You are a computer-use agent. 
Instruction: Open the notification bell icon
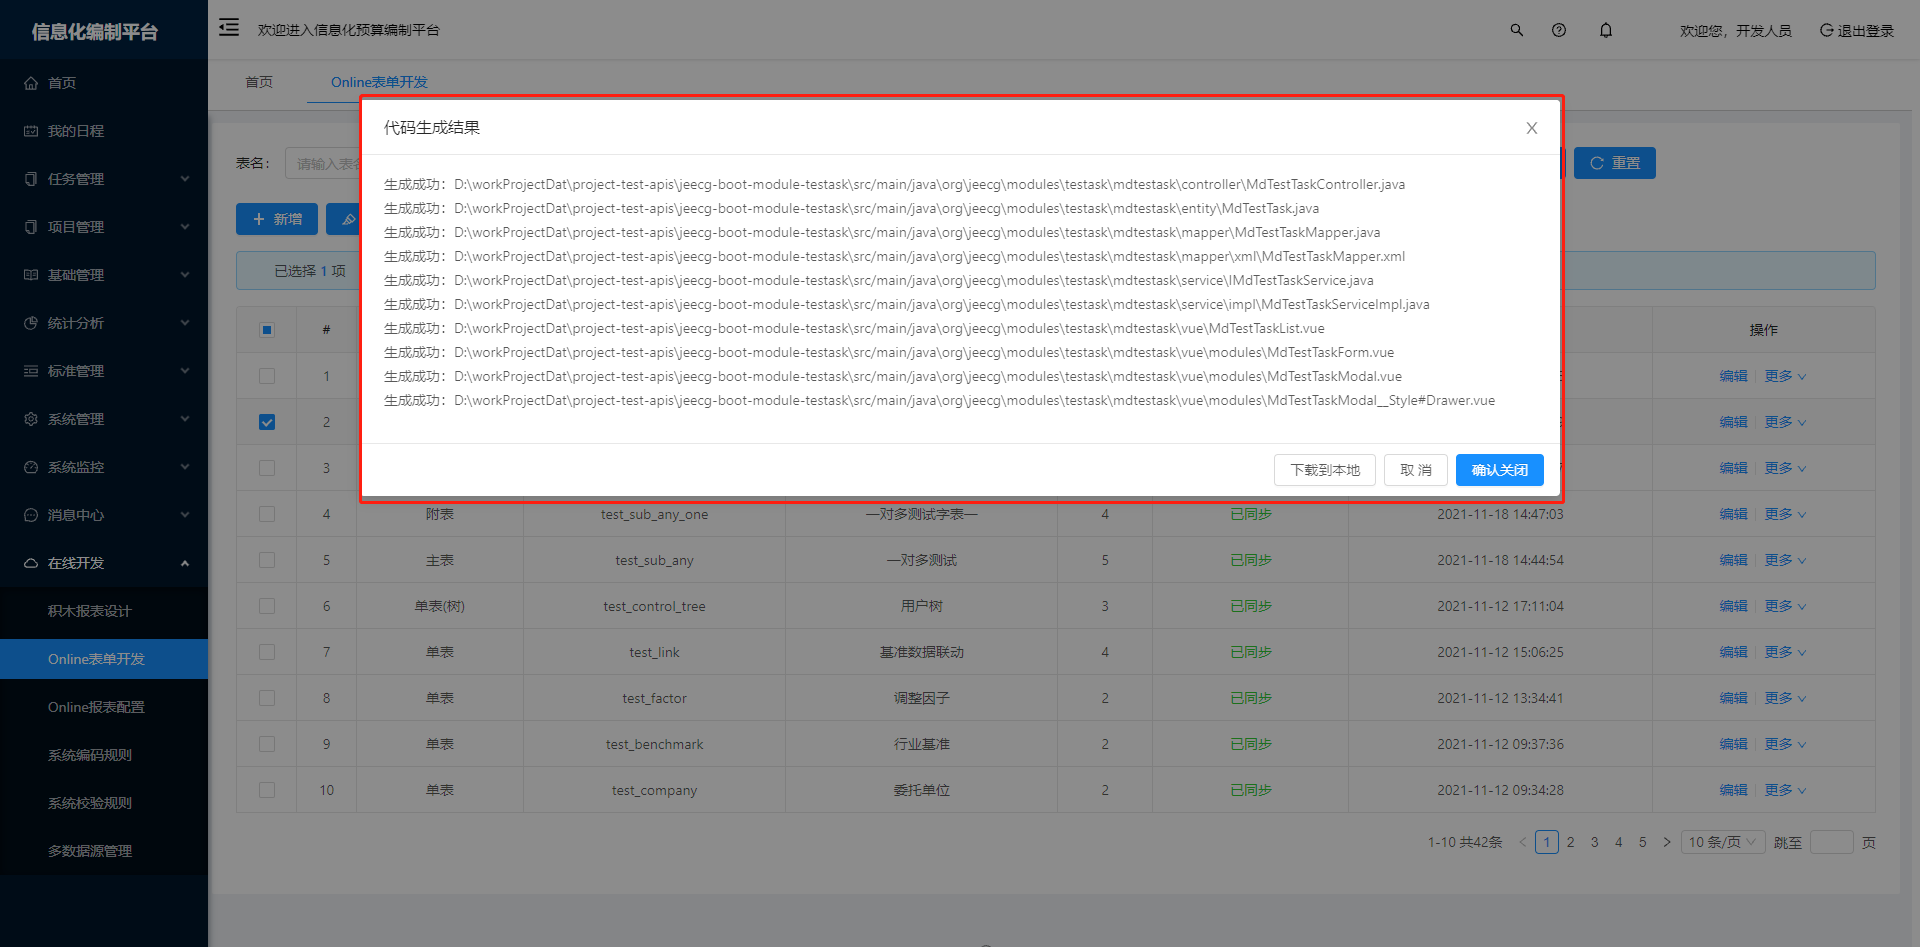[x=1606, y=30]
